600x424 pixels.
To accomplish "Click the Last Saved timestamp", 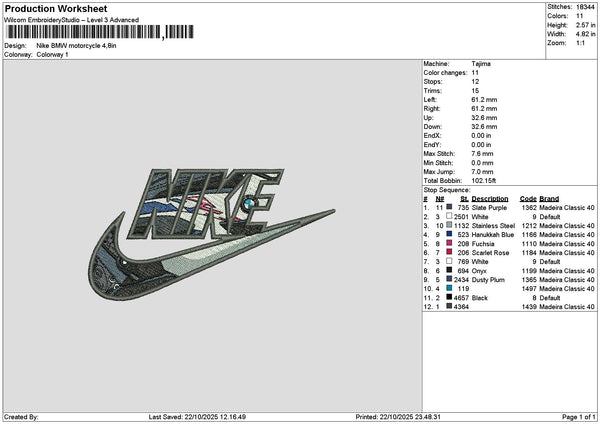I will (x=197, y=417).
